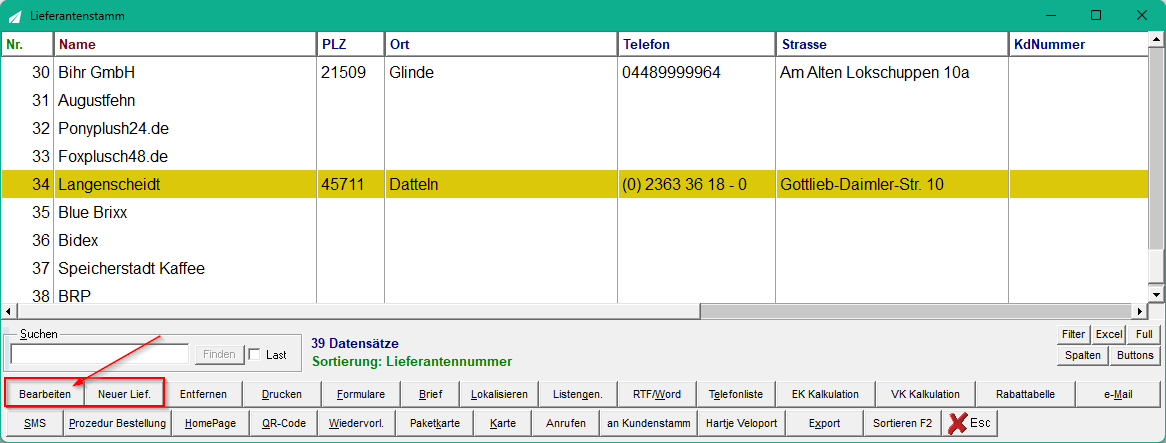Click the SMS button

(34, 423)
